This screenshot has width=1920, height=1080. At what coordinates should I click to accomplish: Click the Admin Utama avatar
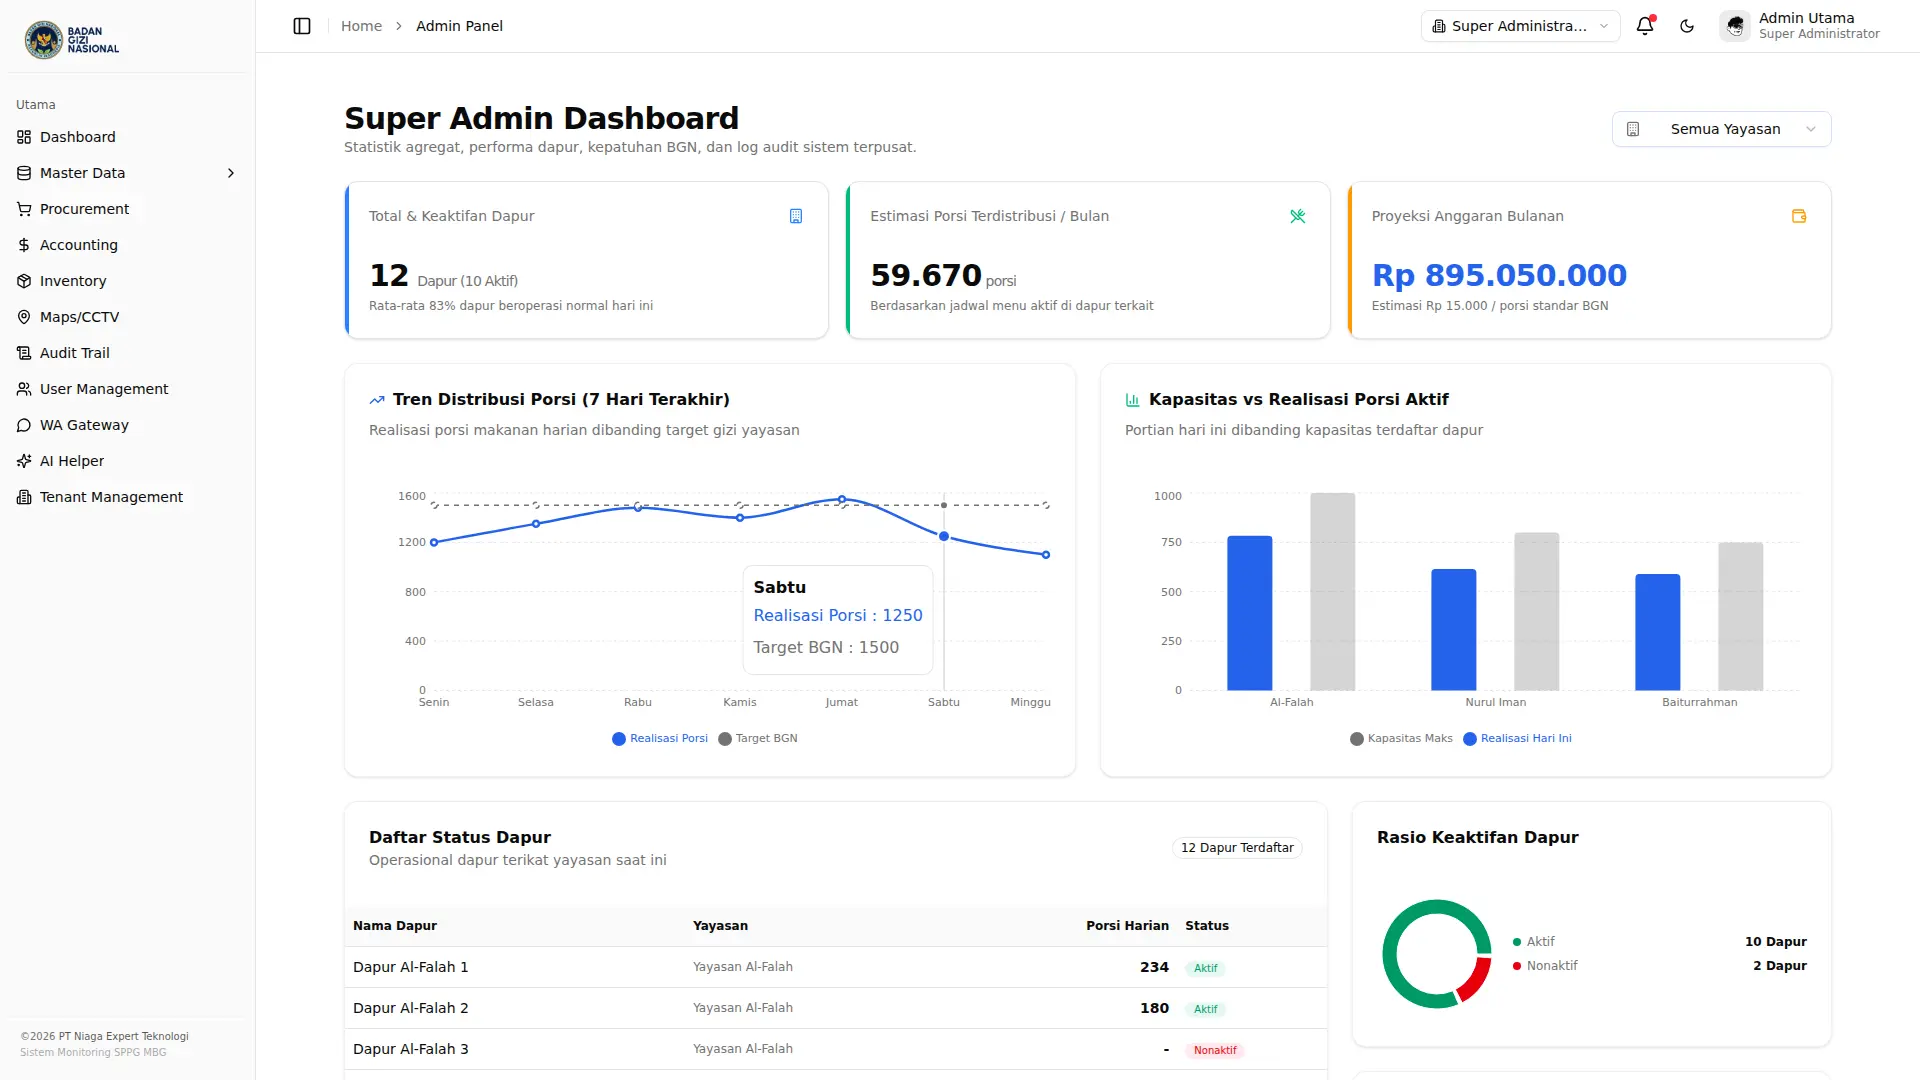[x=1735, y=26]
